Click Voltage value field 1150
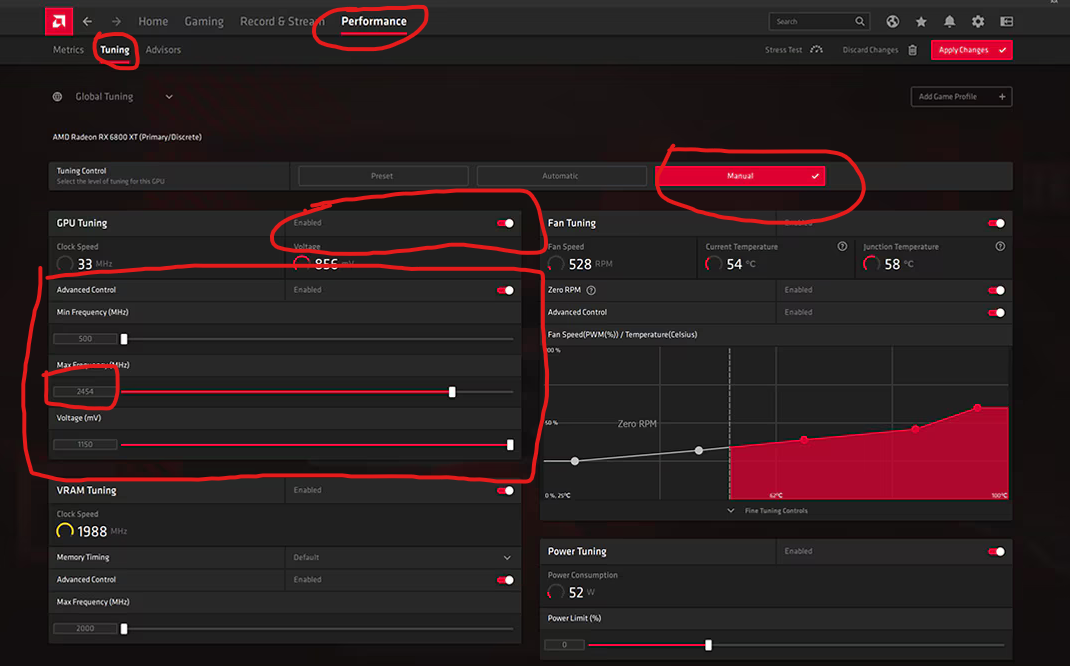 (85, 444)
